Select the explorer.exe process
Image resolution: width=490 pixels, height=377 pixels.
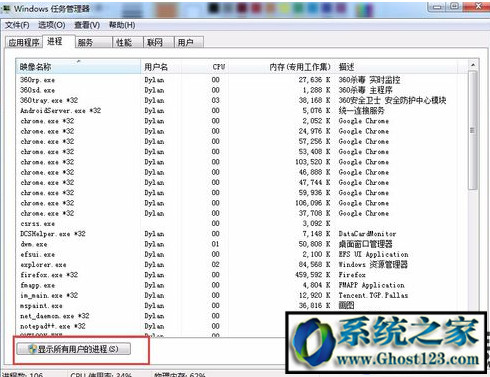242,265
